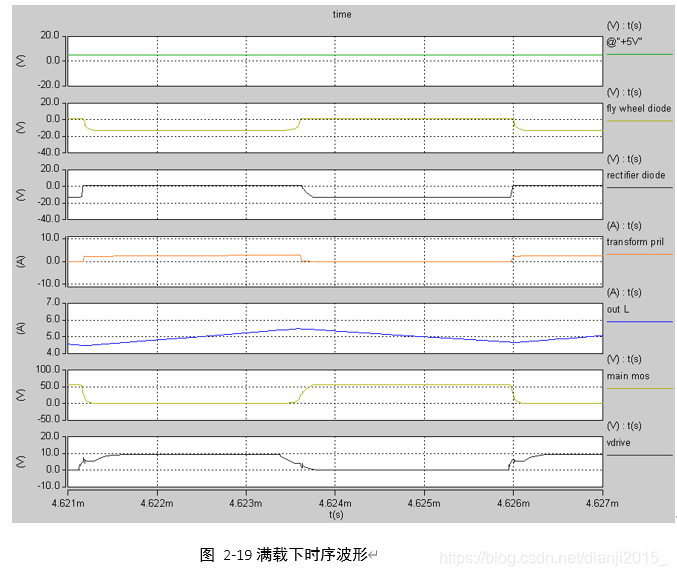
Task: Click the '4.625m' time axis label
Action: pyautogui.click(x=424, y=503)
